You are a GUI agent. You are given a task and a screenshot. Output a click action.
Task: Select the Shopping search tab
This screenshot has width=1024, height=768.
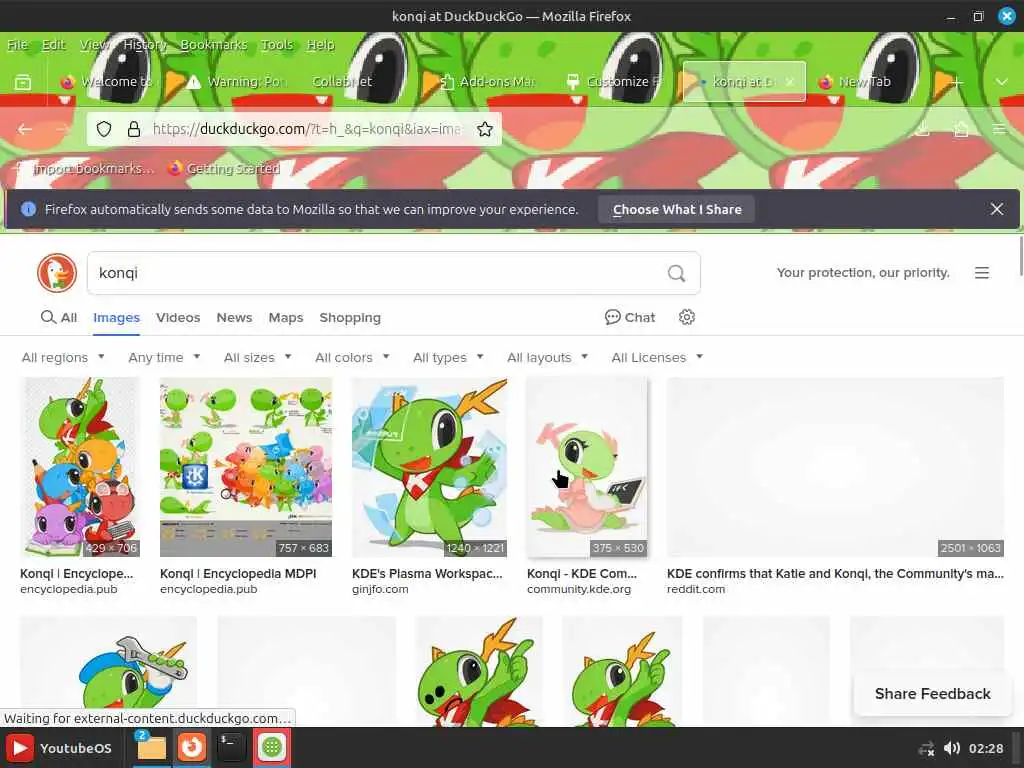tap(349, 317)
